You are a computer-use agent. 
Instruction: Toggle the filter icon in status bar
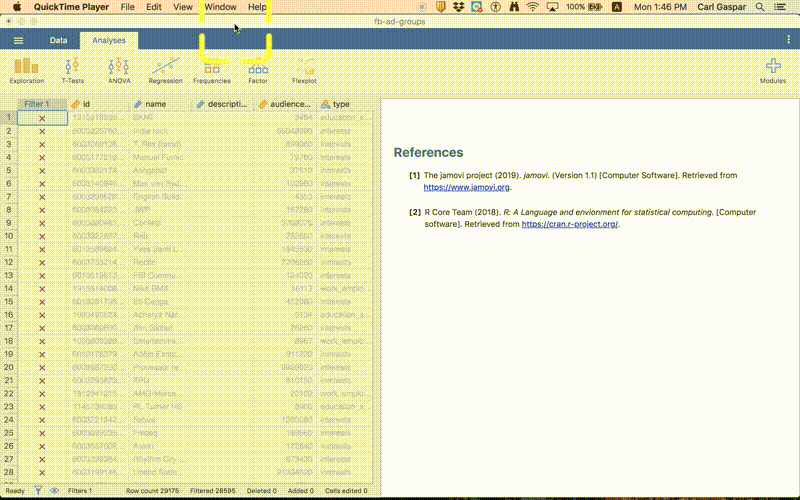point(38,491)
